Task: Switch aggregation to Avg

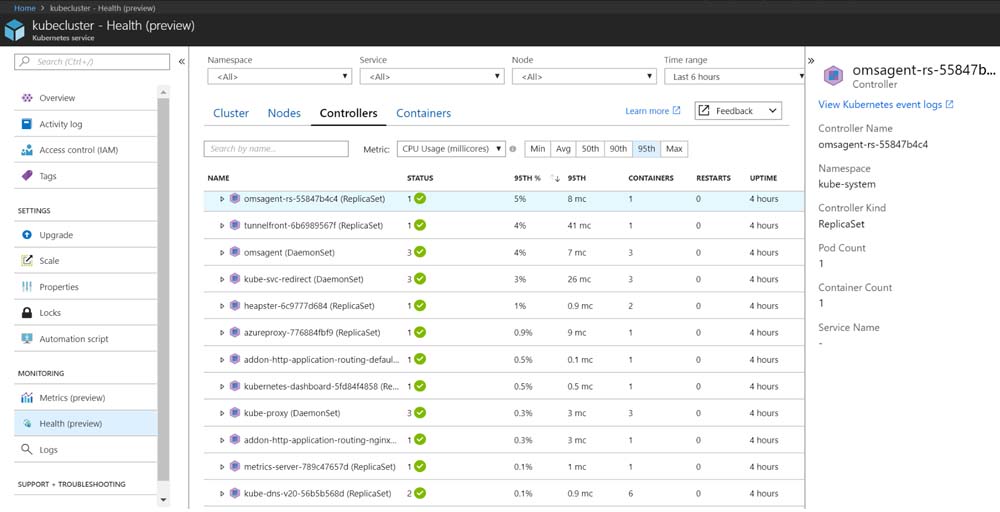Action: point(563,149)
